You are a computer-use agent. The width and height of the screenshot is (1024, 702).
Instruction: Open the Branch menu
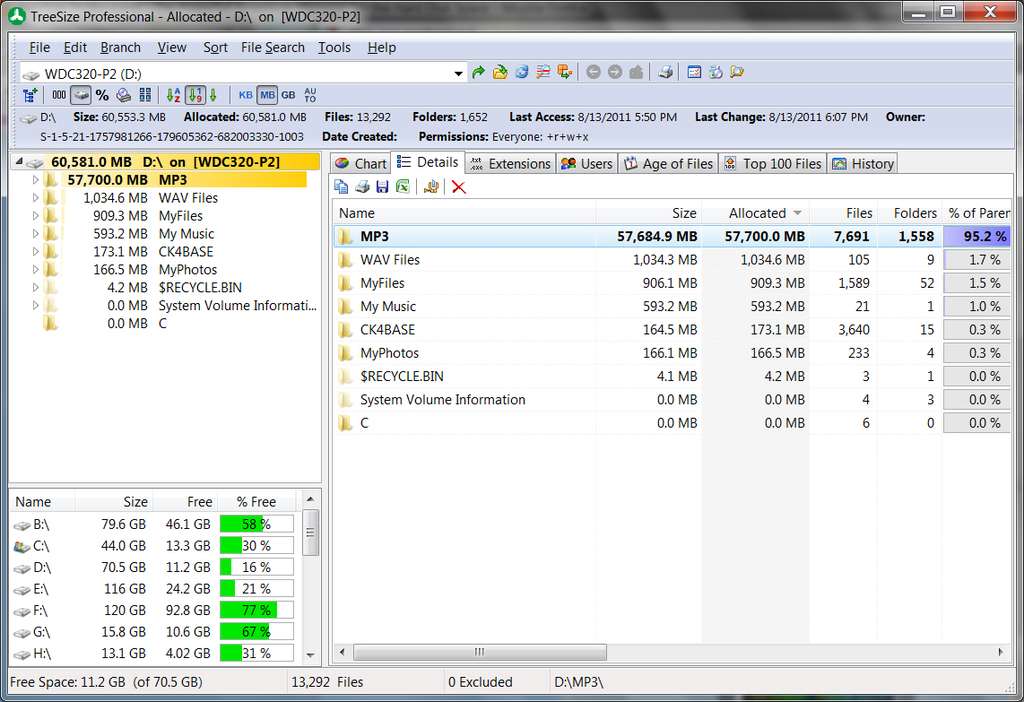(120, 48)
